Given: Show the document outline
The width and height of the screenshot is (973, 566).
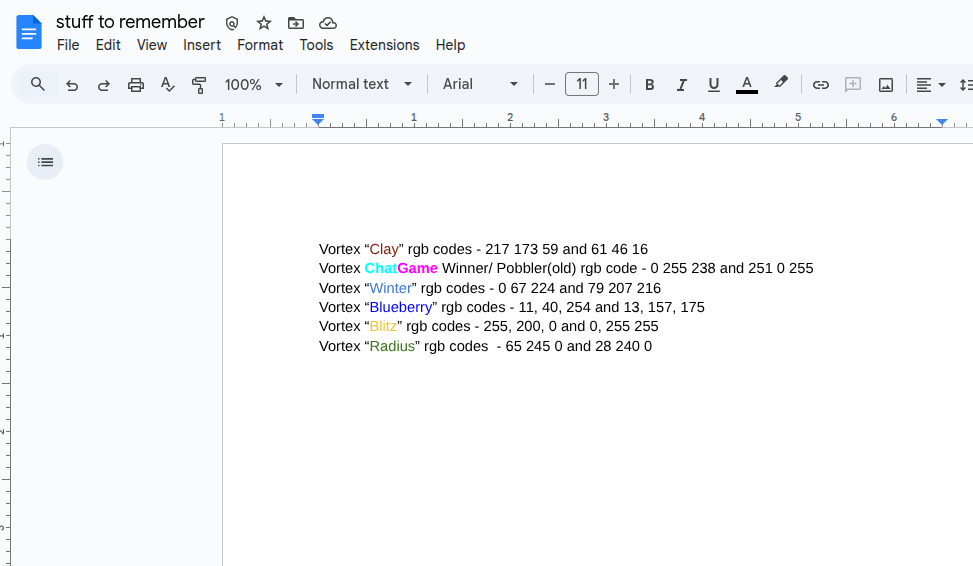Looking at the screenshot, I should 45,162.
